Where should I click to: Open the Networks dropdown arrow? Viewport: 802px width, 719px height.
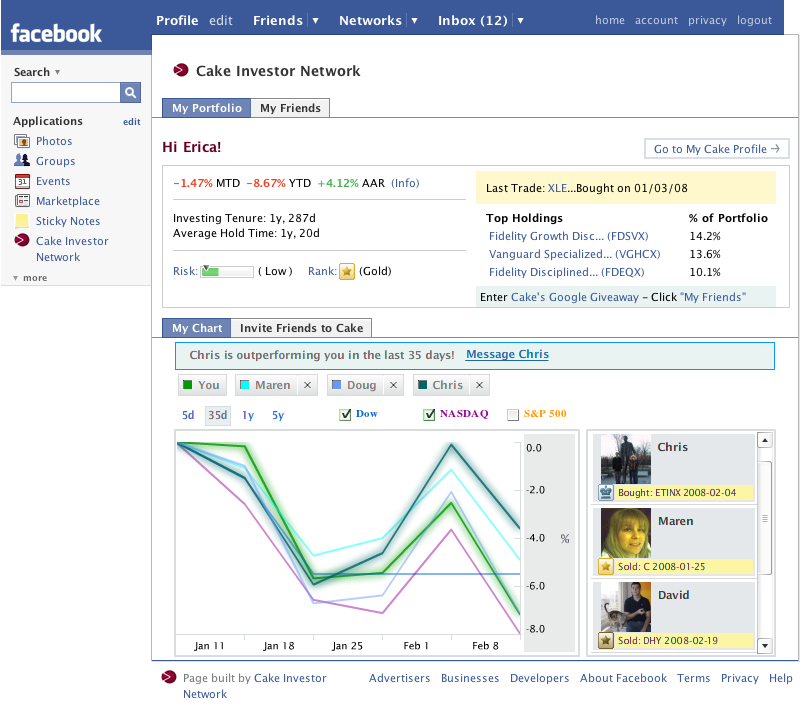(x=414, y=20)
